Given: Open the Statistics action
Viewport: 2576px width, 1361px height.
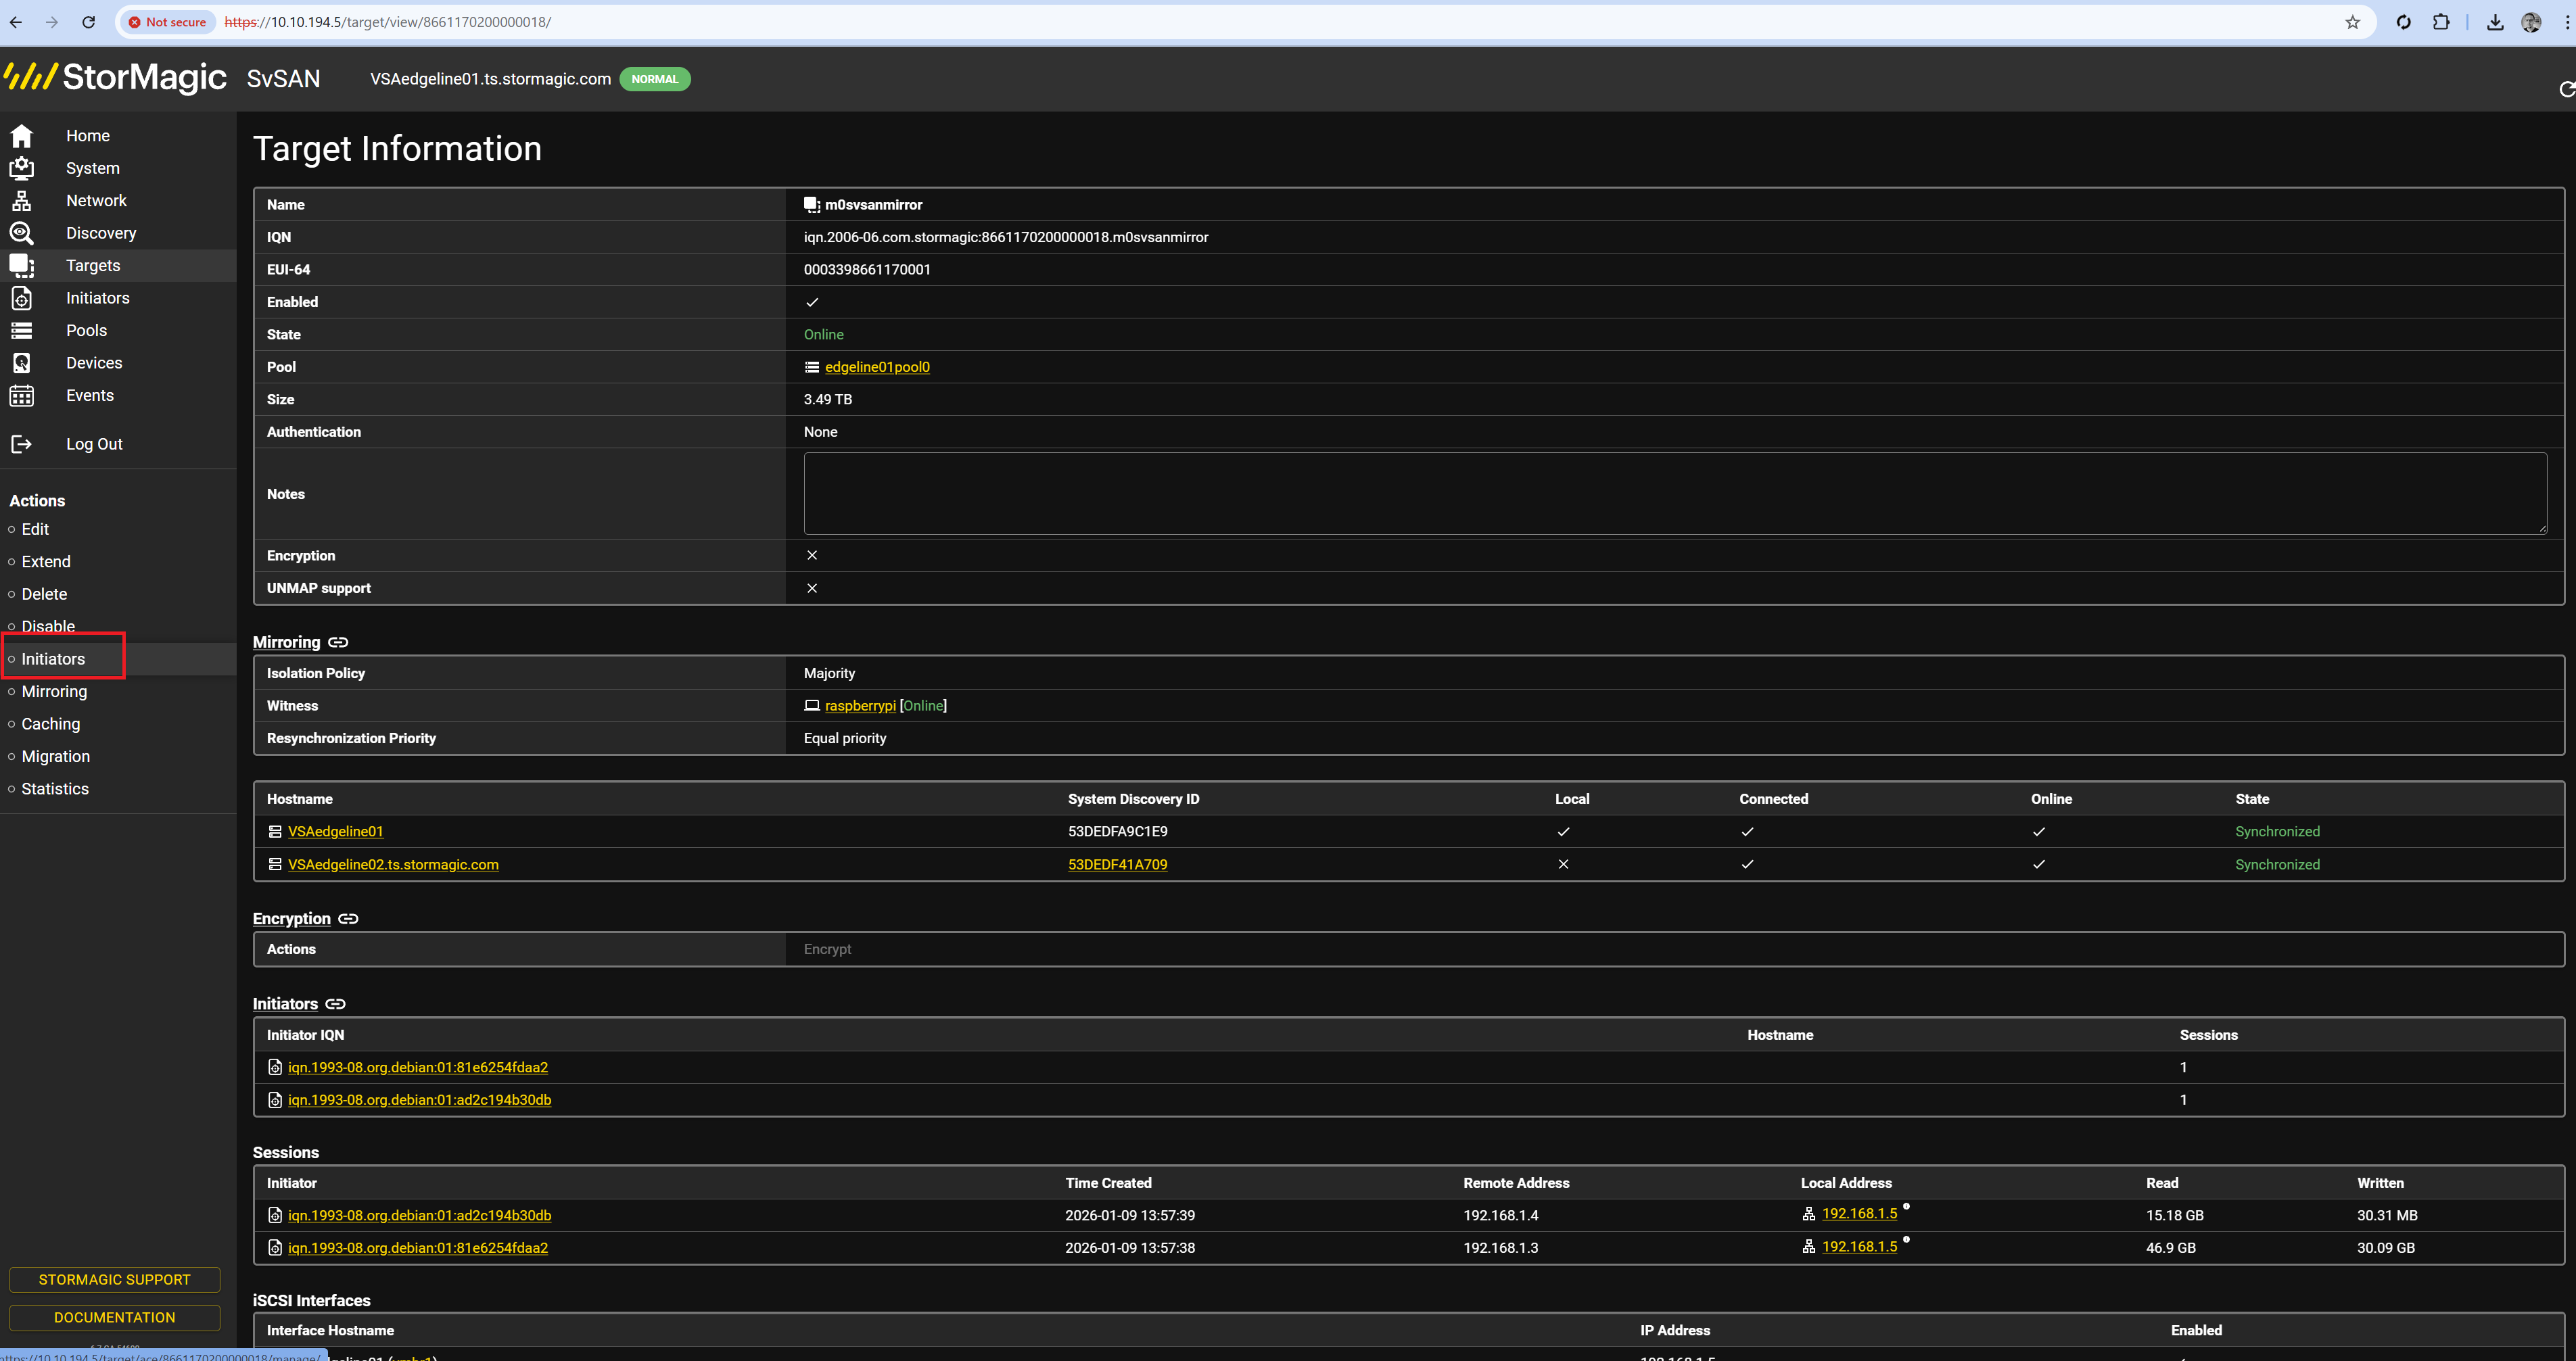Looking at the screenshot, I should pos(55,789).
